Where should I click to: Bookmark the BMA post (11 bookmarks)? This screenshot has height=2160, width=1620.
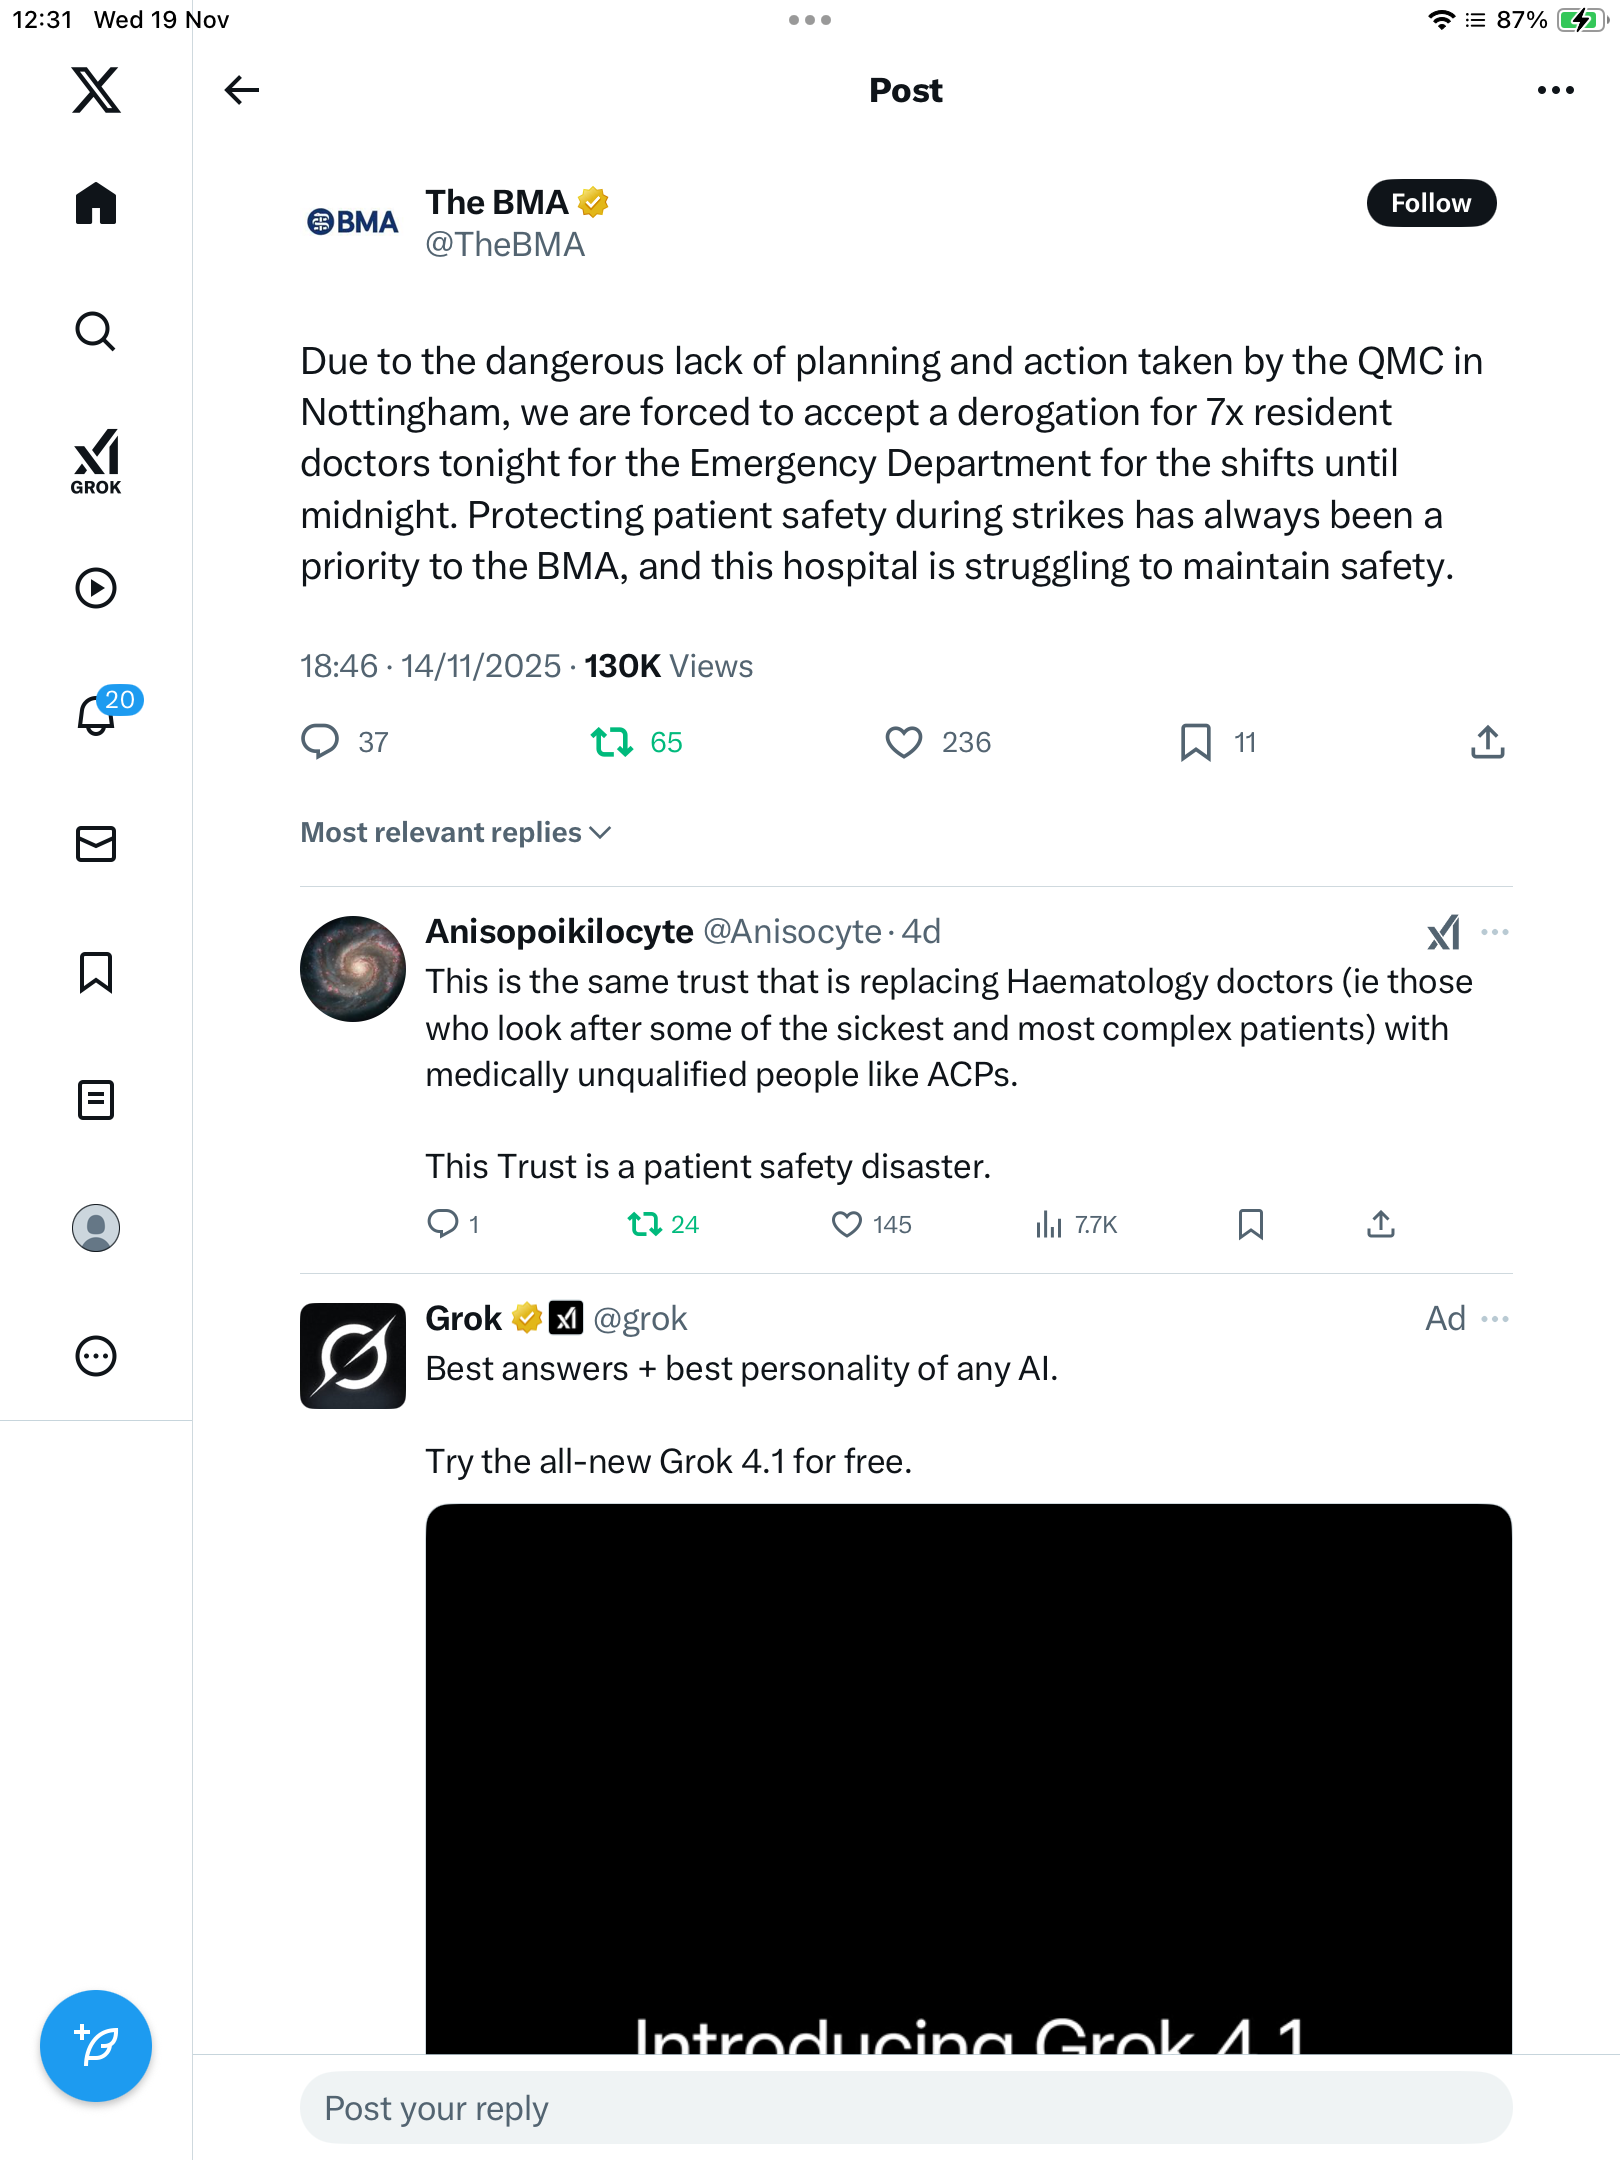tap(1195, 742)
